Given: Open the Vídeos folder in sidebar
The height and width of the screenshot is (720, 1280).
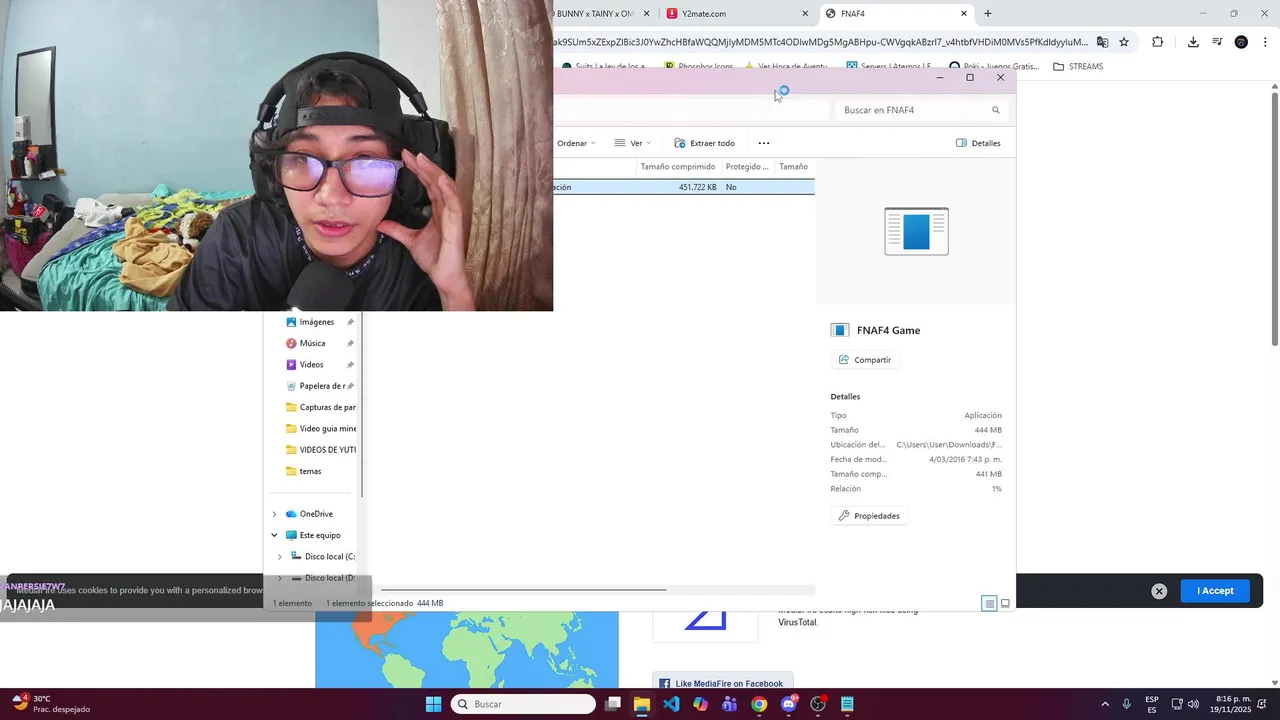Looking at the screenshot, I should 310,365.
